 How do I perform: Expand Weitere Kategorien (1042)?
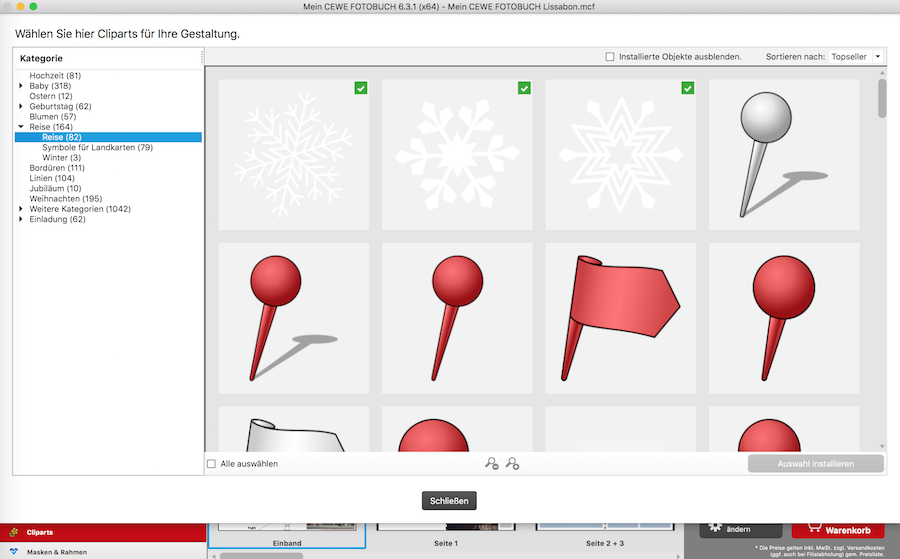[x=21, y=209]
